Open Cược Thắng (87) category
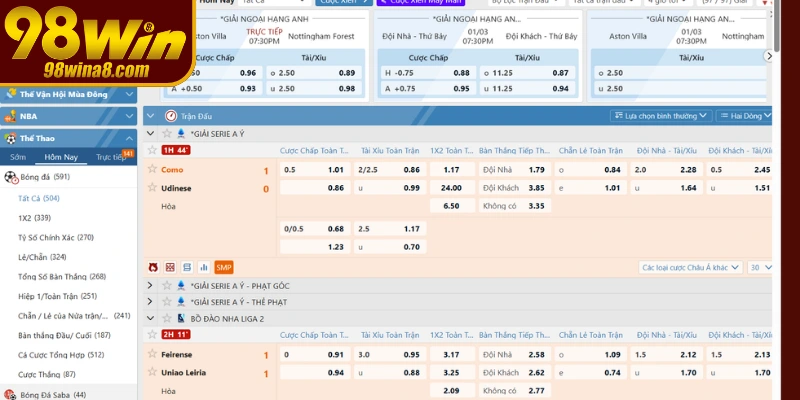Screen dimensions: 800x400 click(47, 374)
